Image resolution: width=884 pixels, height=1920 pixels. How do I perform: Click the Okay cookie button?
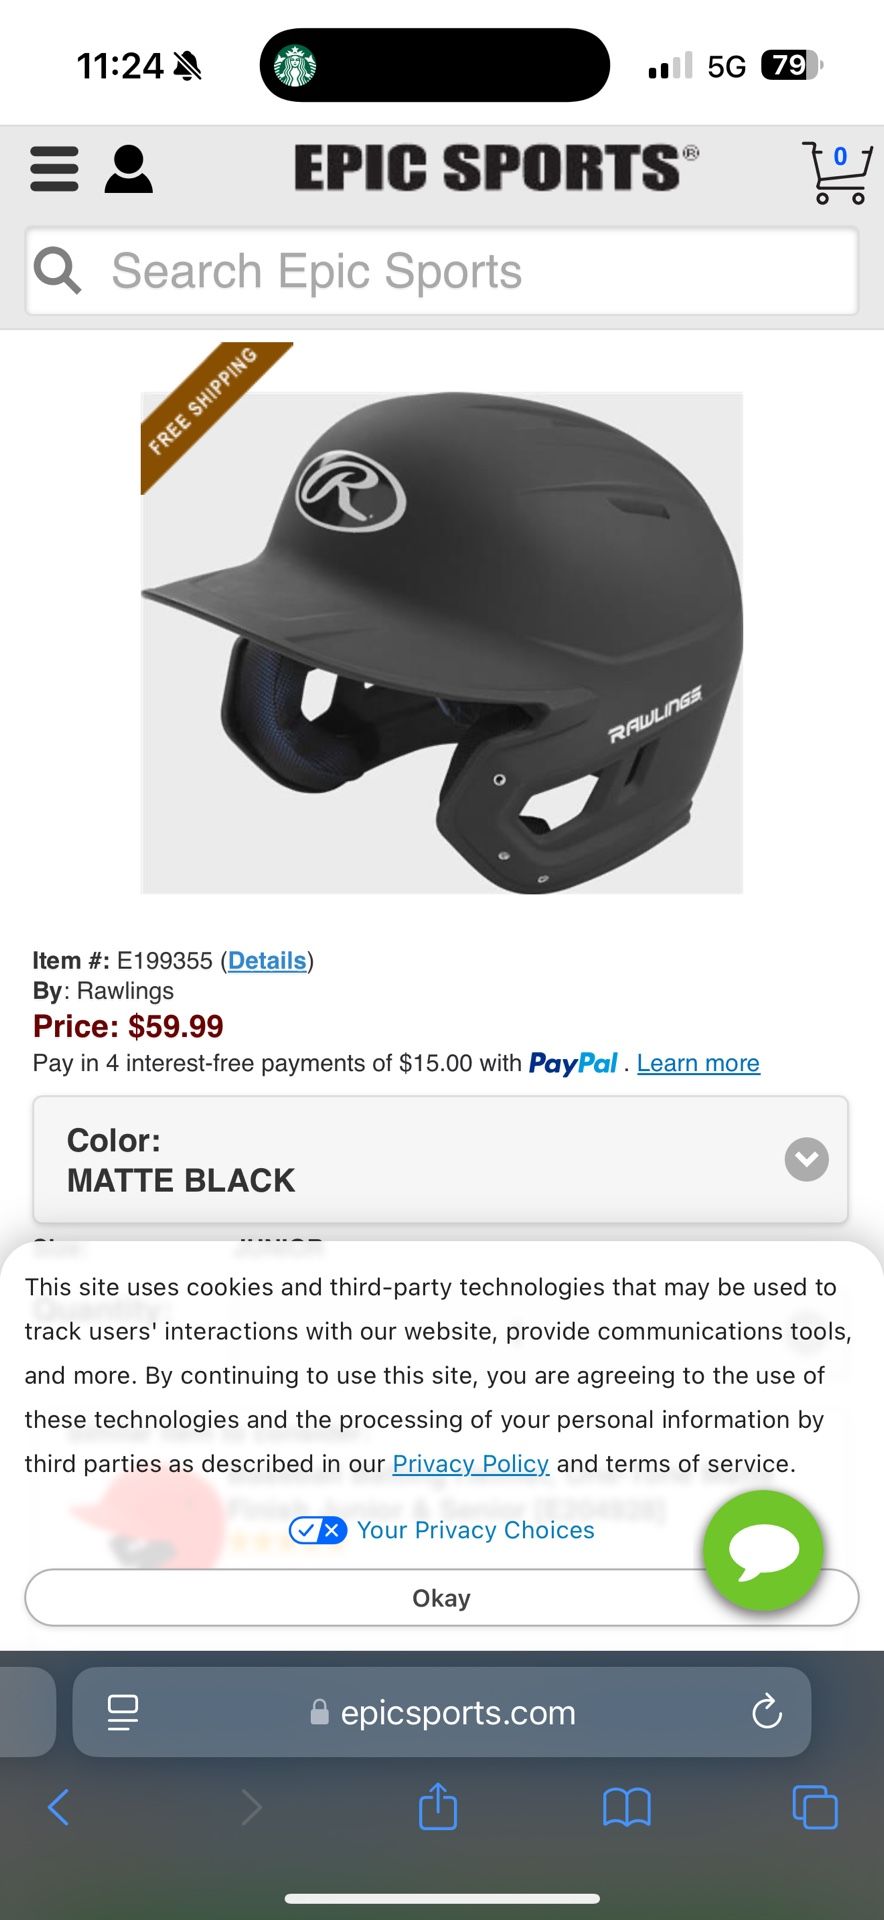441,1598
